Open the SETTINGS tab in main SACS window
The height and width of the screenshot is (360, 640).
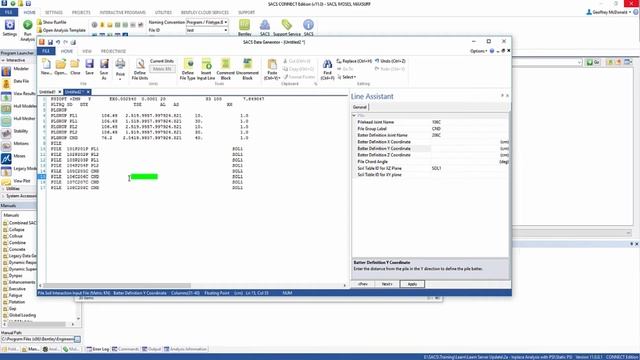pyautogui.click(x=54, y=12)
